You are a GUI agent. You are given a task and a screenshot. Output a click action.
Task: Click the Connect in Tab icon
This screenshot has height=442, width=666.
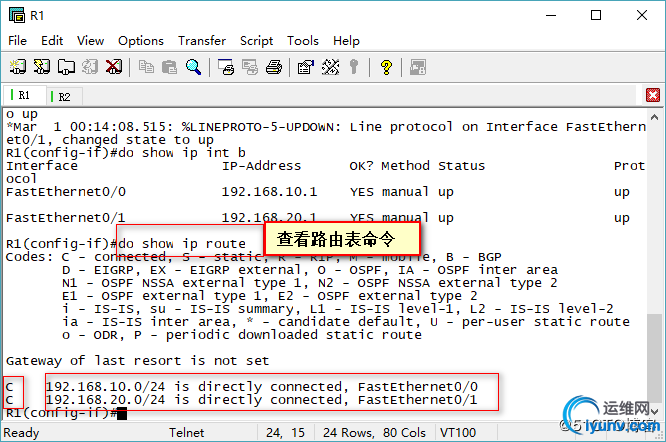tap(66, 67)
